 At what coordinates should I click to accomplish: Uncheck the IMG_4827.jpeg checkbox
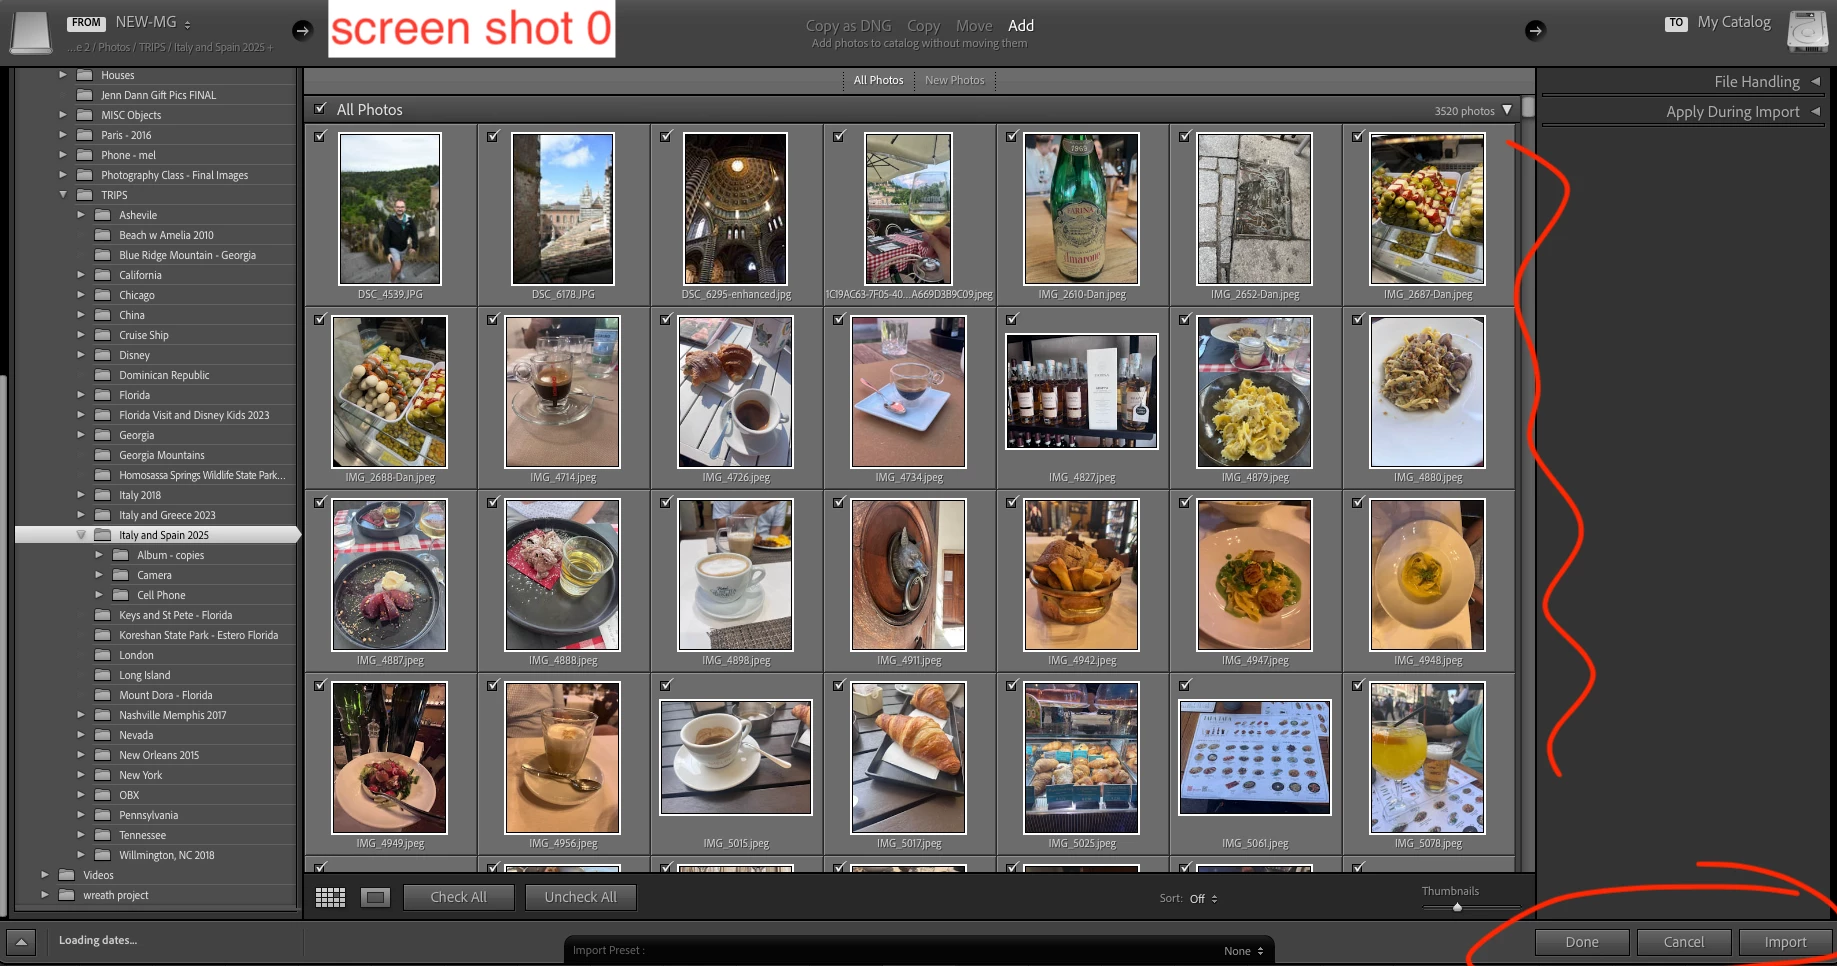pos(1012,319)
